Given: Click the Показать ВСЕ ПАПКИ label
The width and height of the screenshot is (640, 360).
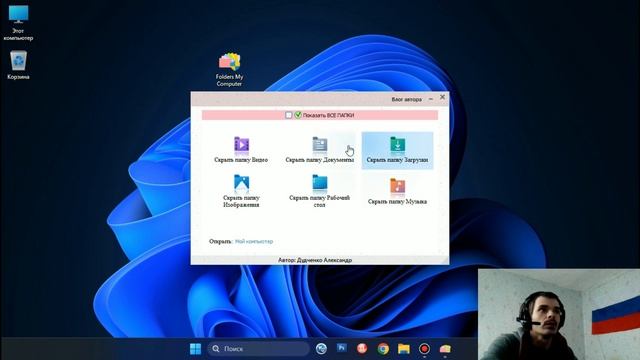Looking at the screenshot, I should click(x=328, y=116).
